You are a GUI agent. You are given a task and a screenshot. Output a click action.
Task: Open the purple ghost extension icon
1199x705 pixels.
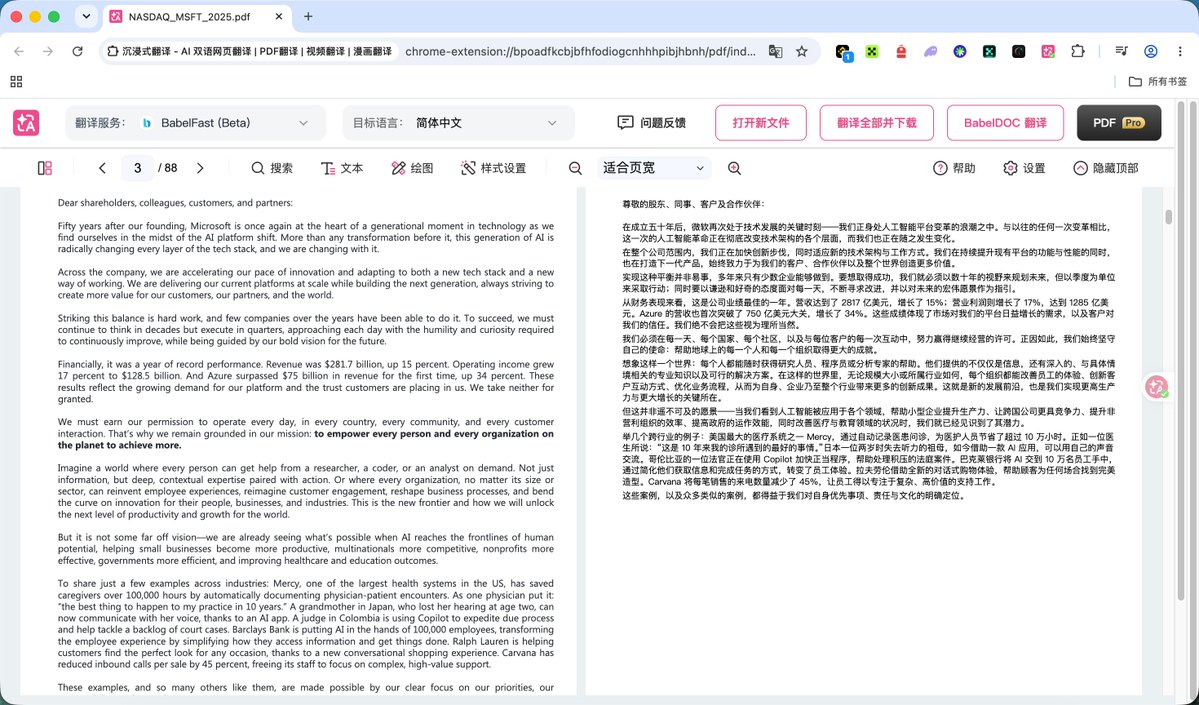pyautogui.click(x=931, y=51)
